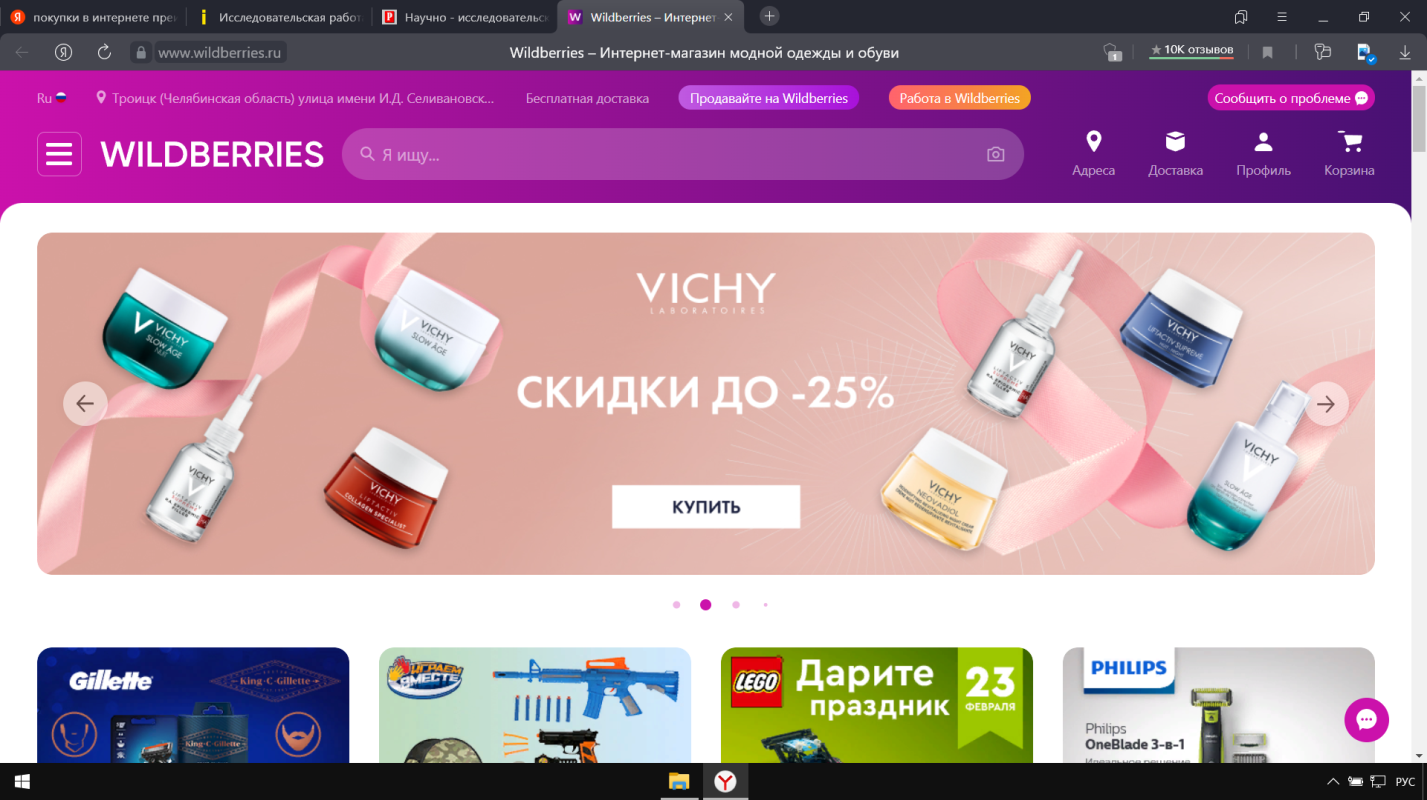1427x800 pixels.
Task: Select the fourth carousel dot indicator
Action: (765, 605)
